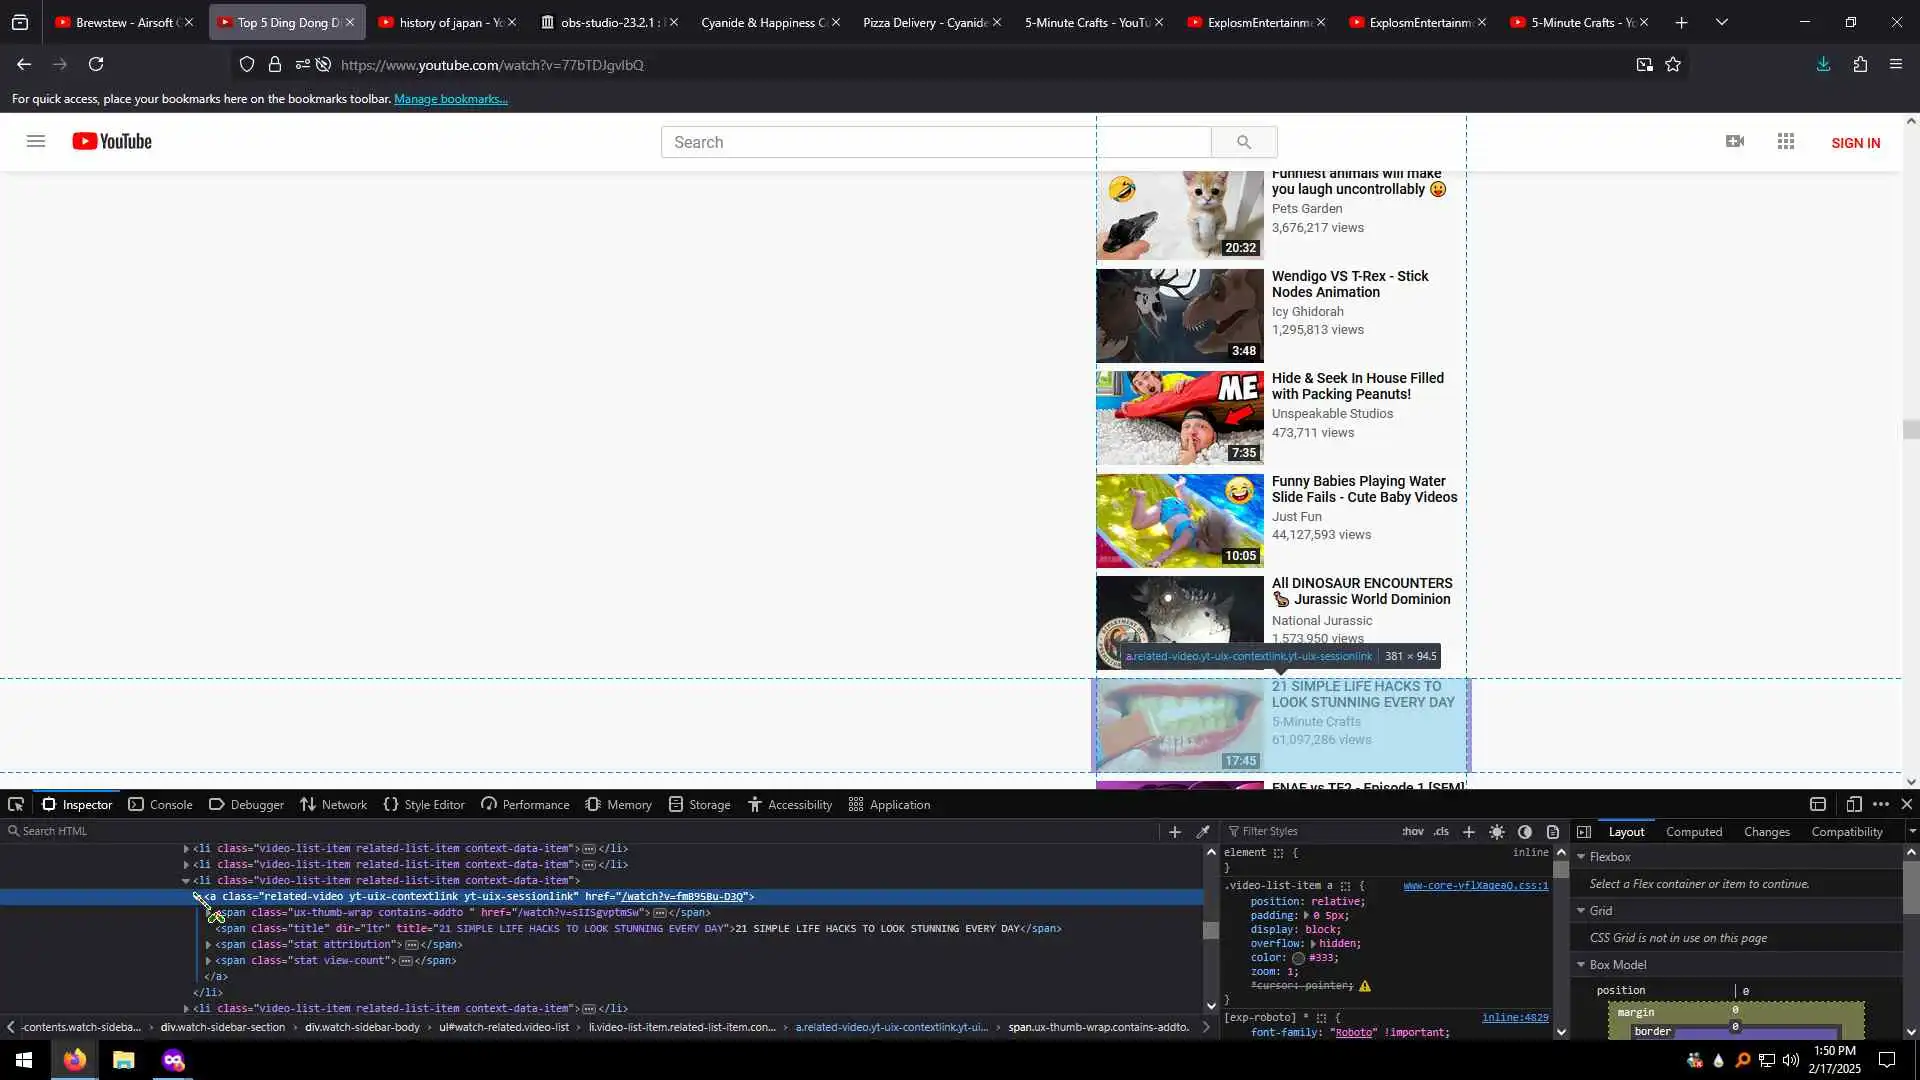Toggle :hov pseudo-class panel

pos(1412,832)
